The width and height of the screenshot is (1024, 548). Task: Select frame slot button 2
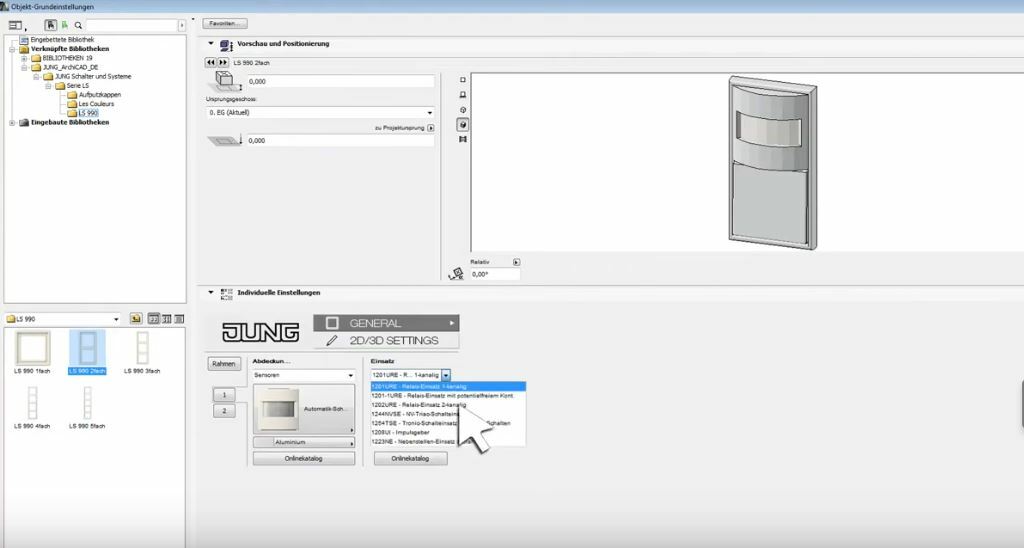point(224,411)
